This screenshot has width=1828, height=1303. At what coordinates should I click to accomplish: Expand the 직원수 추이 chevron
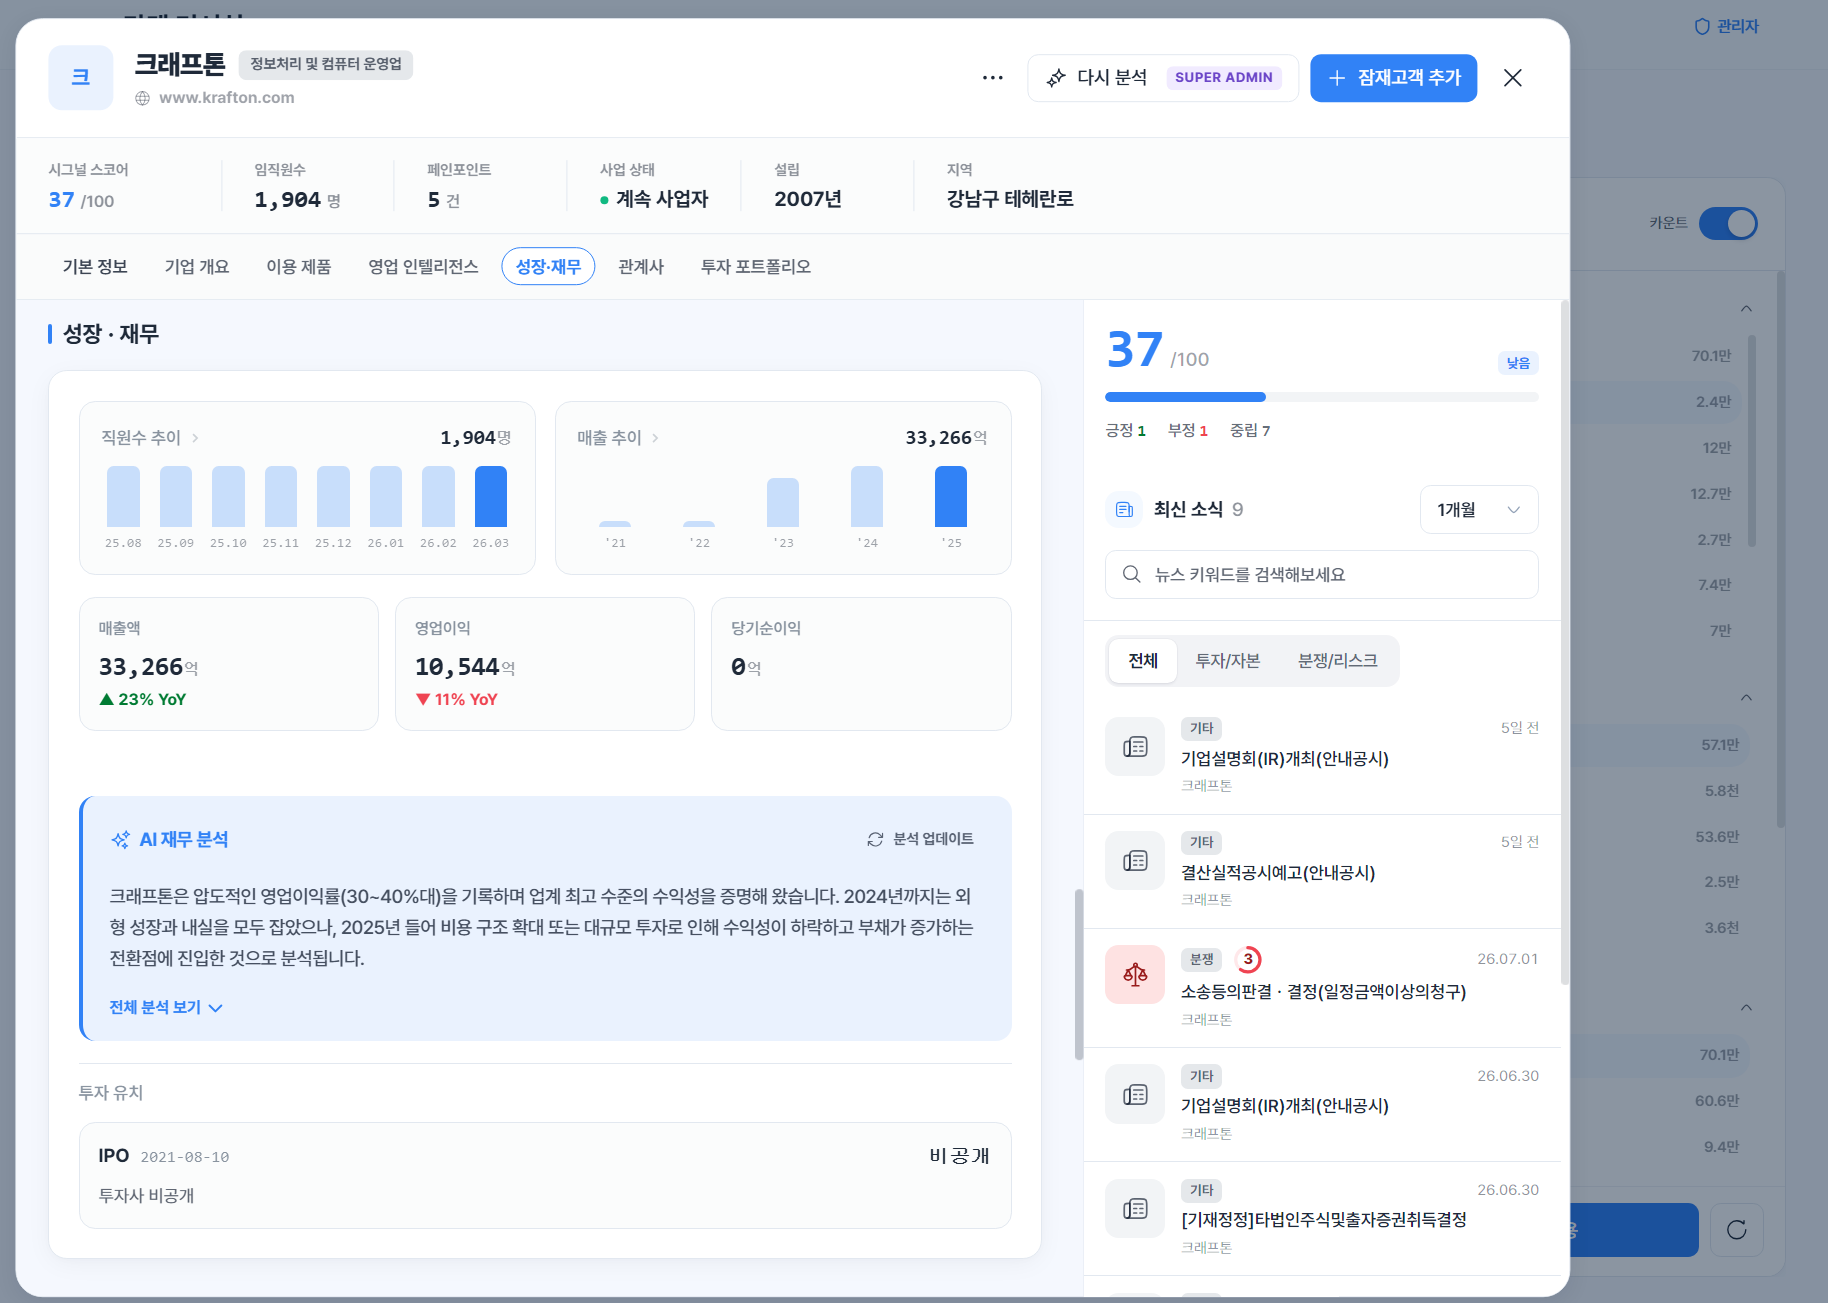[x=195, y=438]
